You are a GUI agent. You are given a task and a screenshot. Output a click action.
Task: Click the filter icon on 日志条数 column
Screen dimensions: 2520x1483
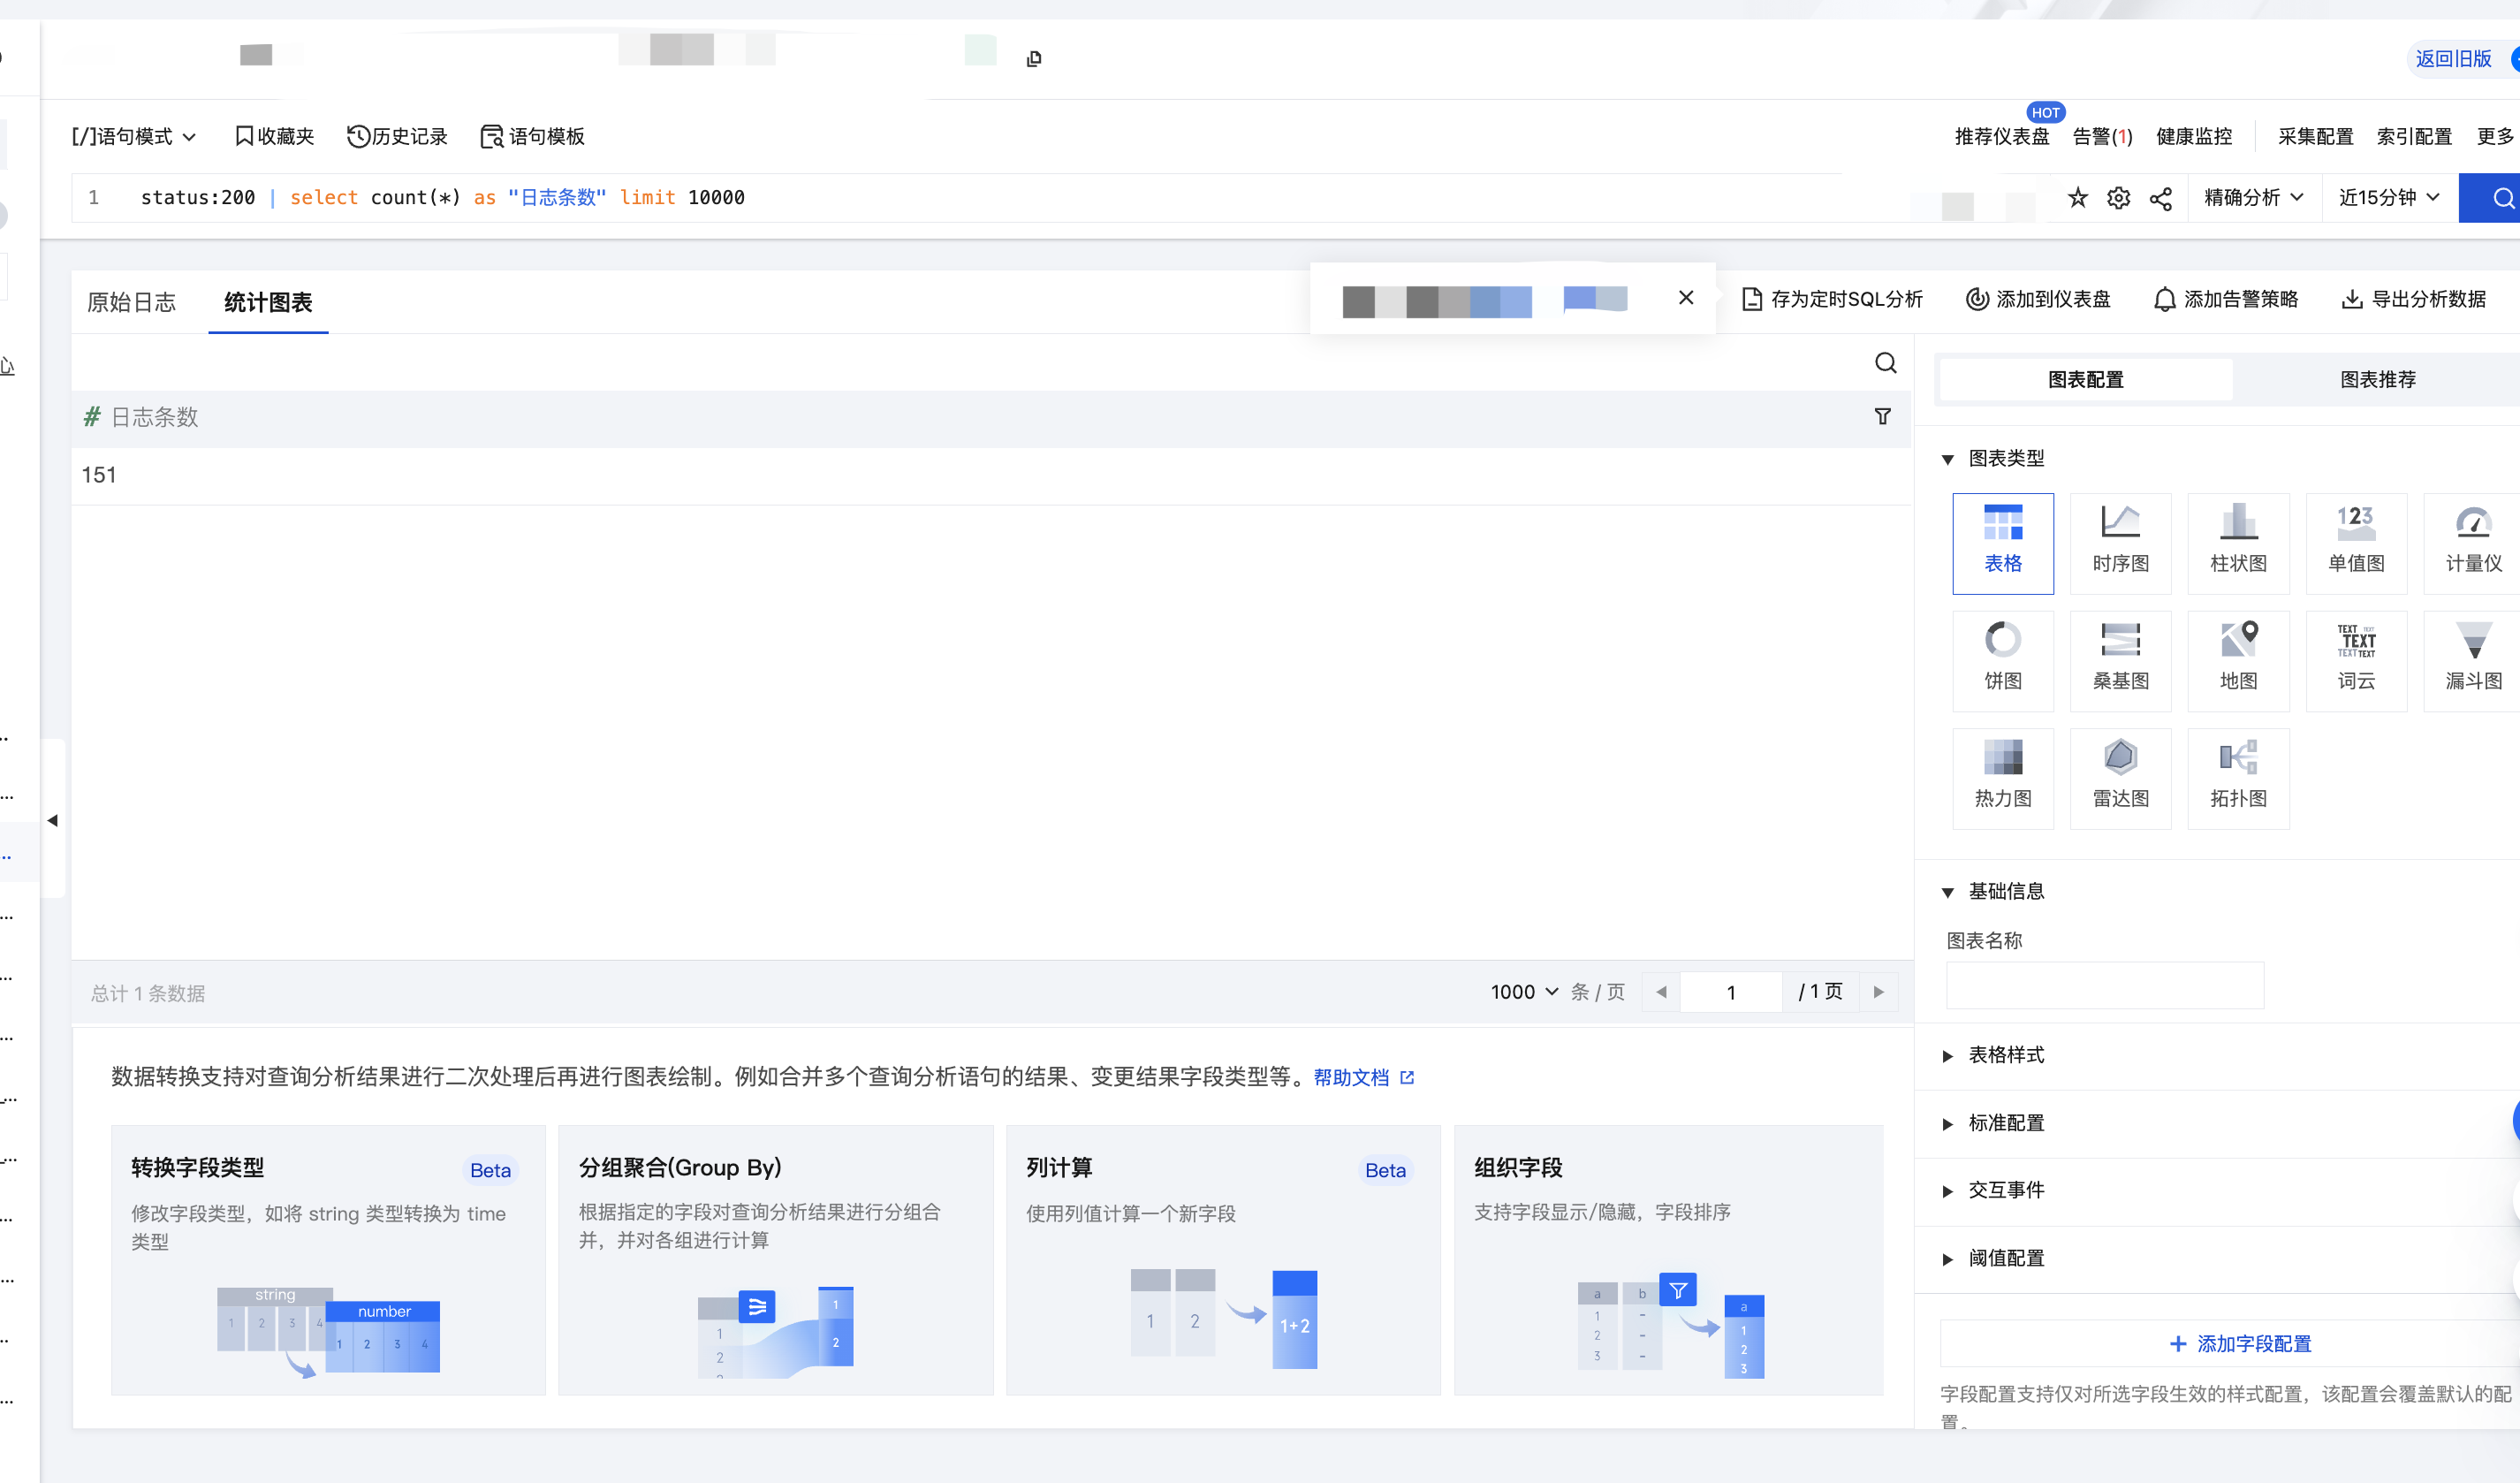click(1882, 417)
